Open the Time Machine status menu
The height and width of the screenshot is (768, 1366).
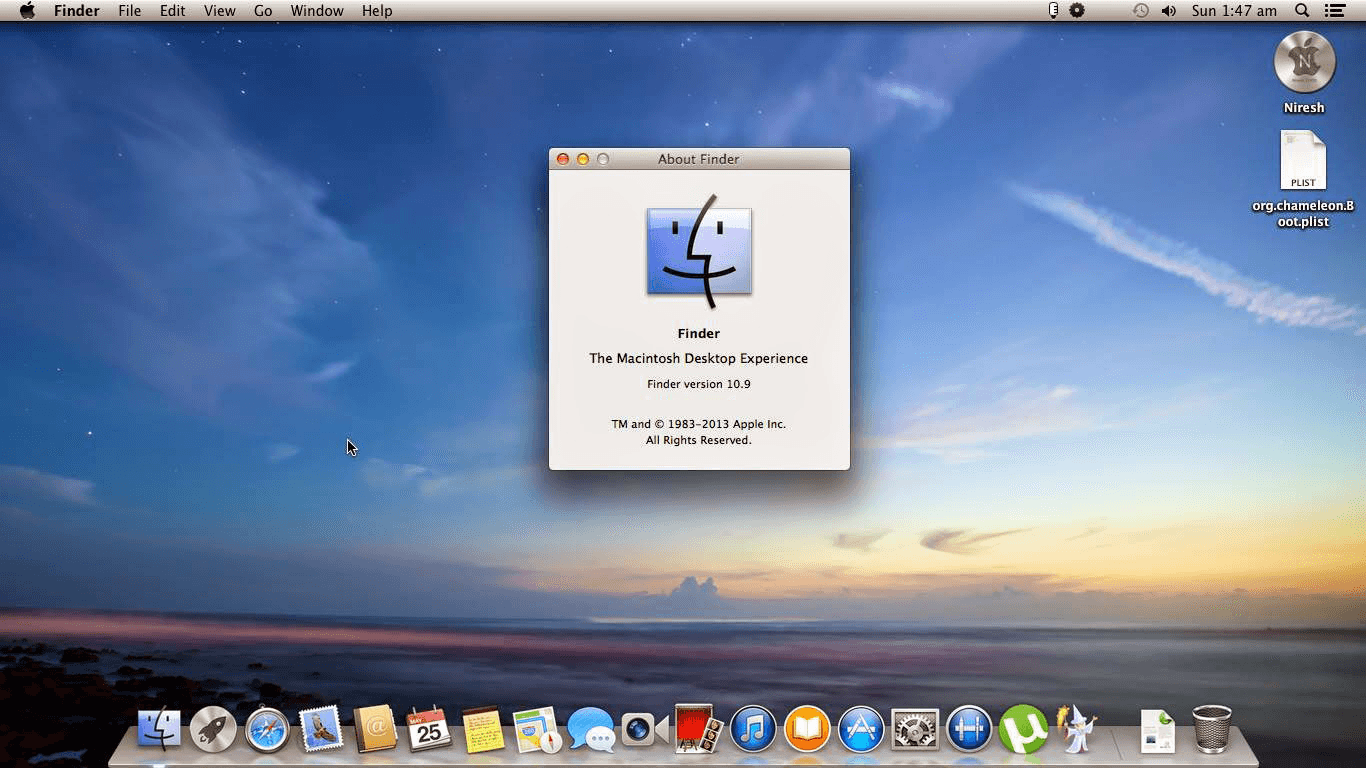pyautogui.click(x=1140, y=11)
